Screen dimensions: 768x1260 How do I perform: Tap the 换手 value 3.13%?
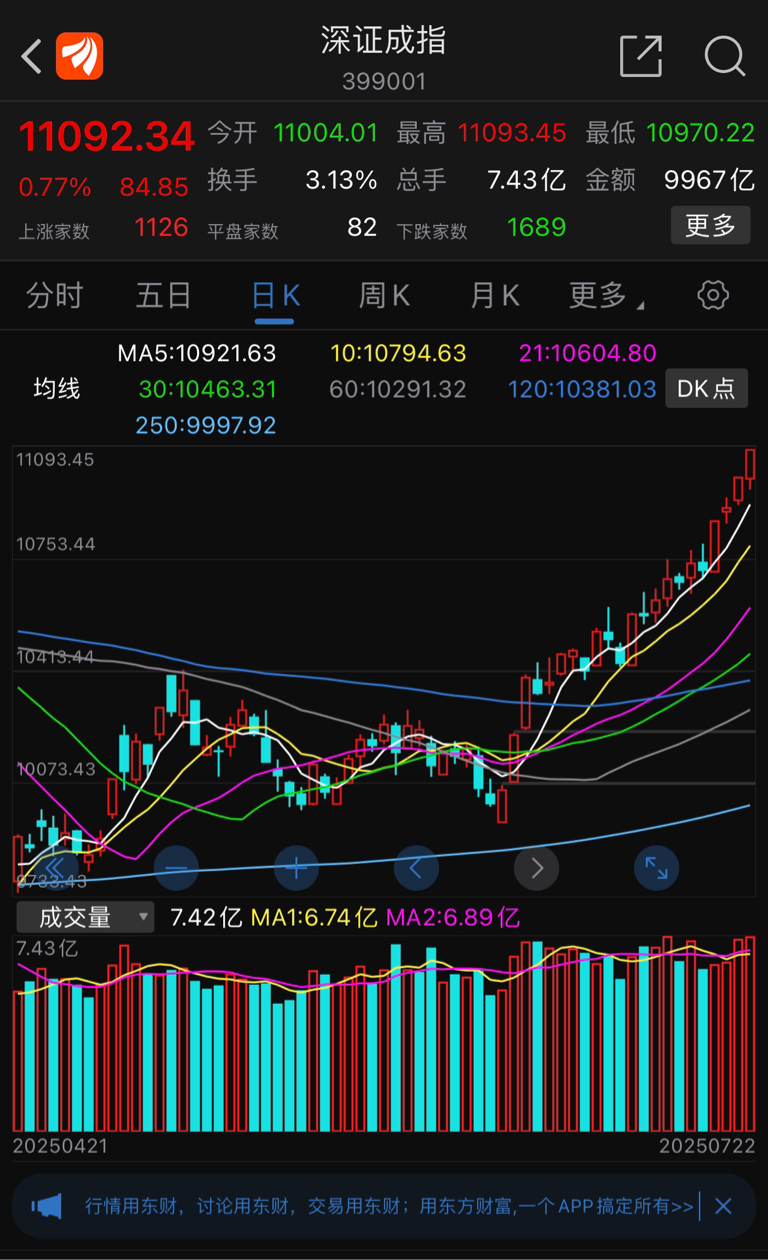pyautogui.click(x=341, y=180)
